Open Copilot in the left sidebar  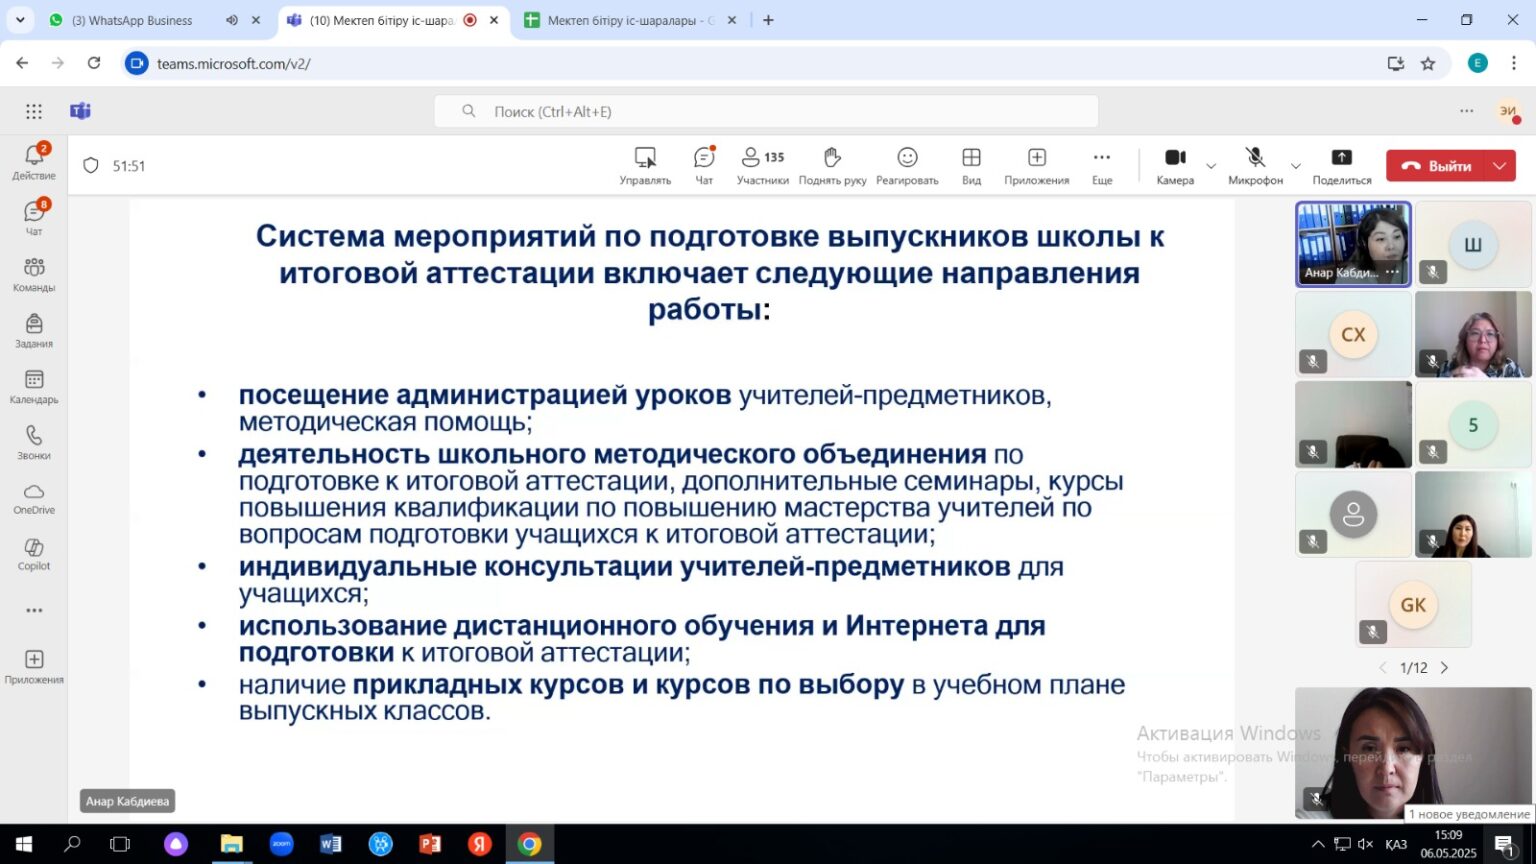(x=34, y=554)
